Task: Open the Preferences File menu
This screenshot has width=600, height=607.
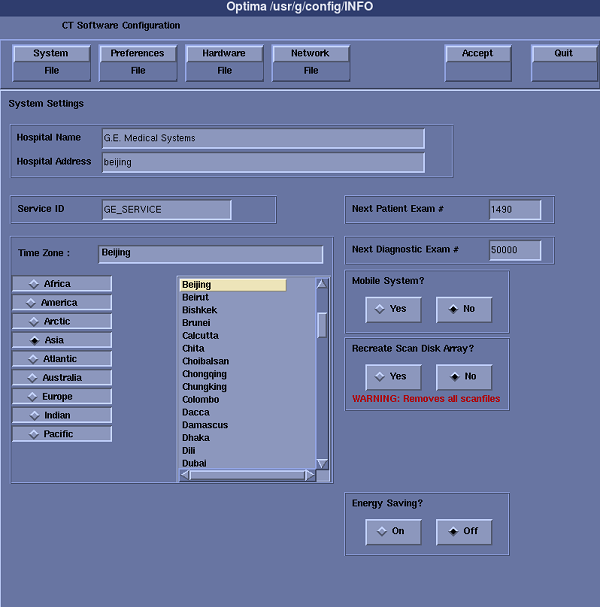Action: (x=138, y=62)
